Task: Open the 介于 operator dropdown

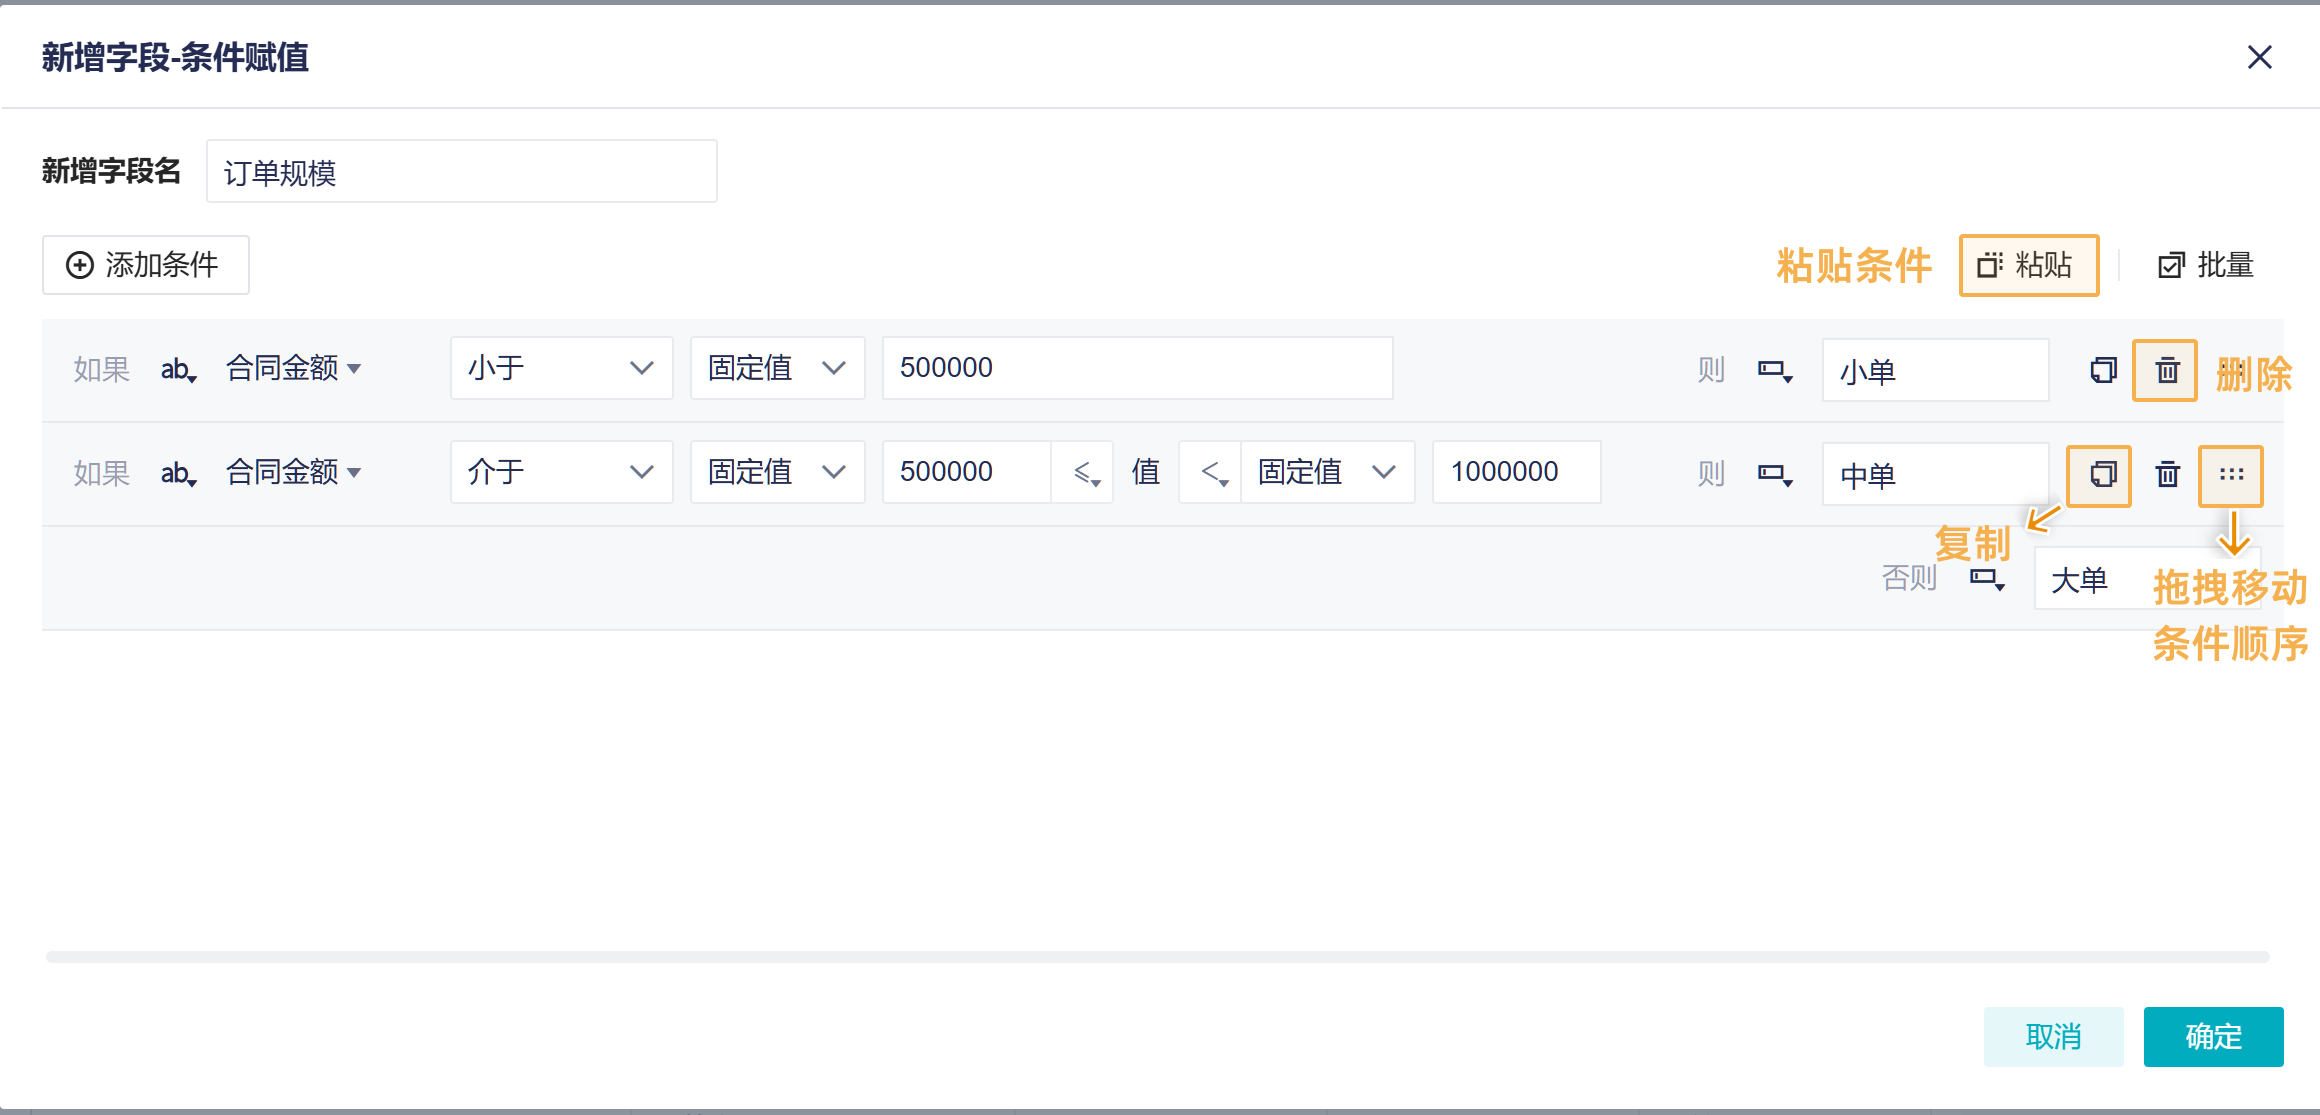Action: [x=561, y=472]
